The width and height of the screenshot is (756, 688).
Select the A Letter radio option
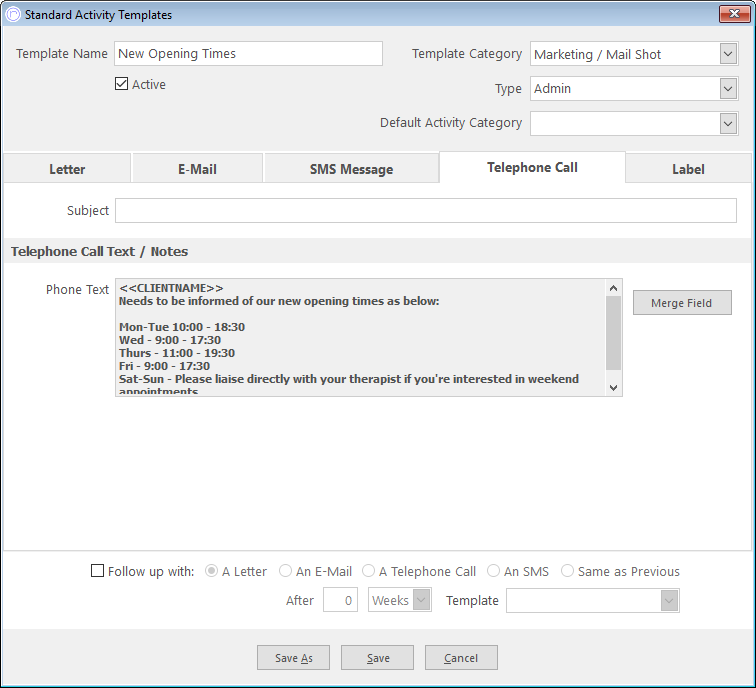click(211, 571)
